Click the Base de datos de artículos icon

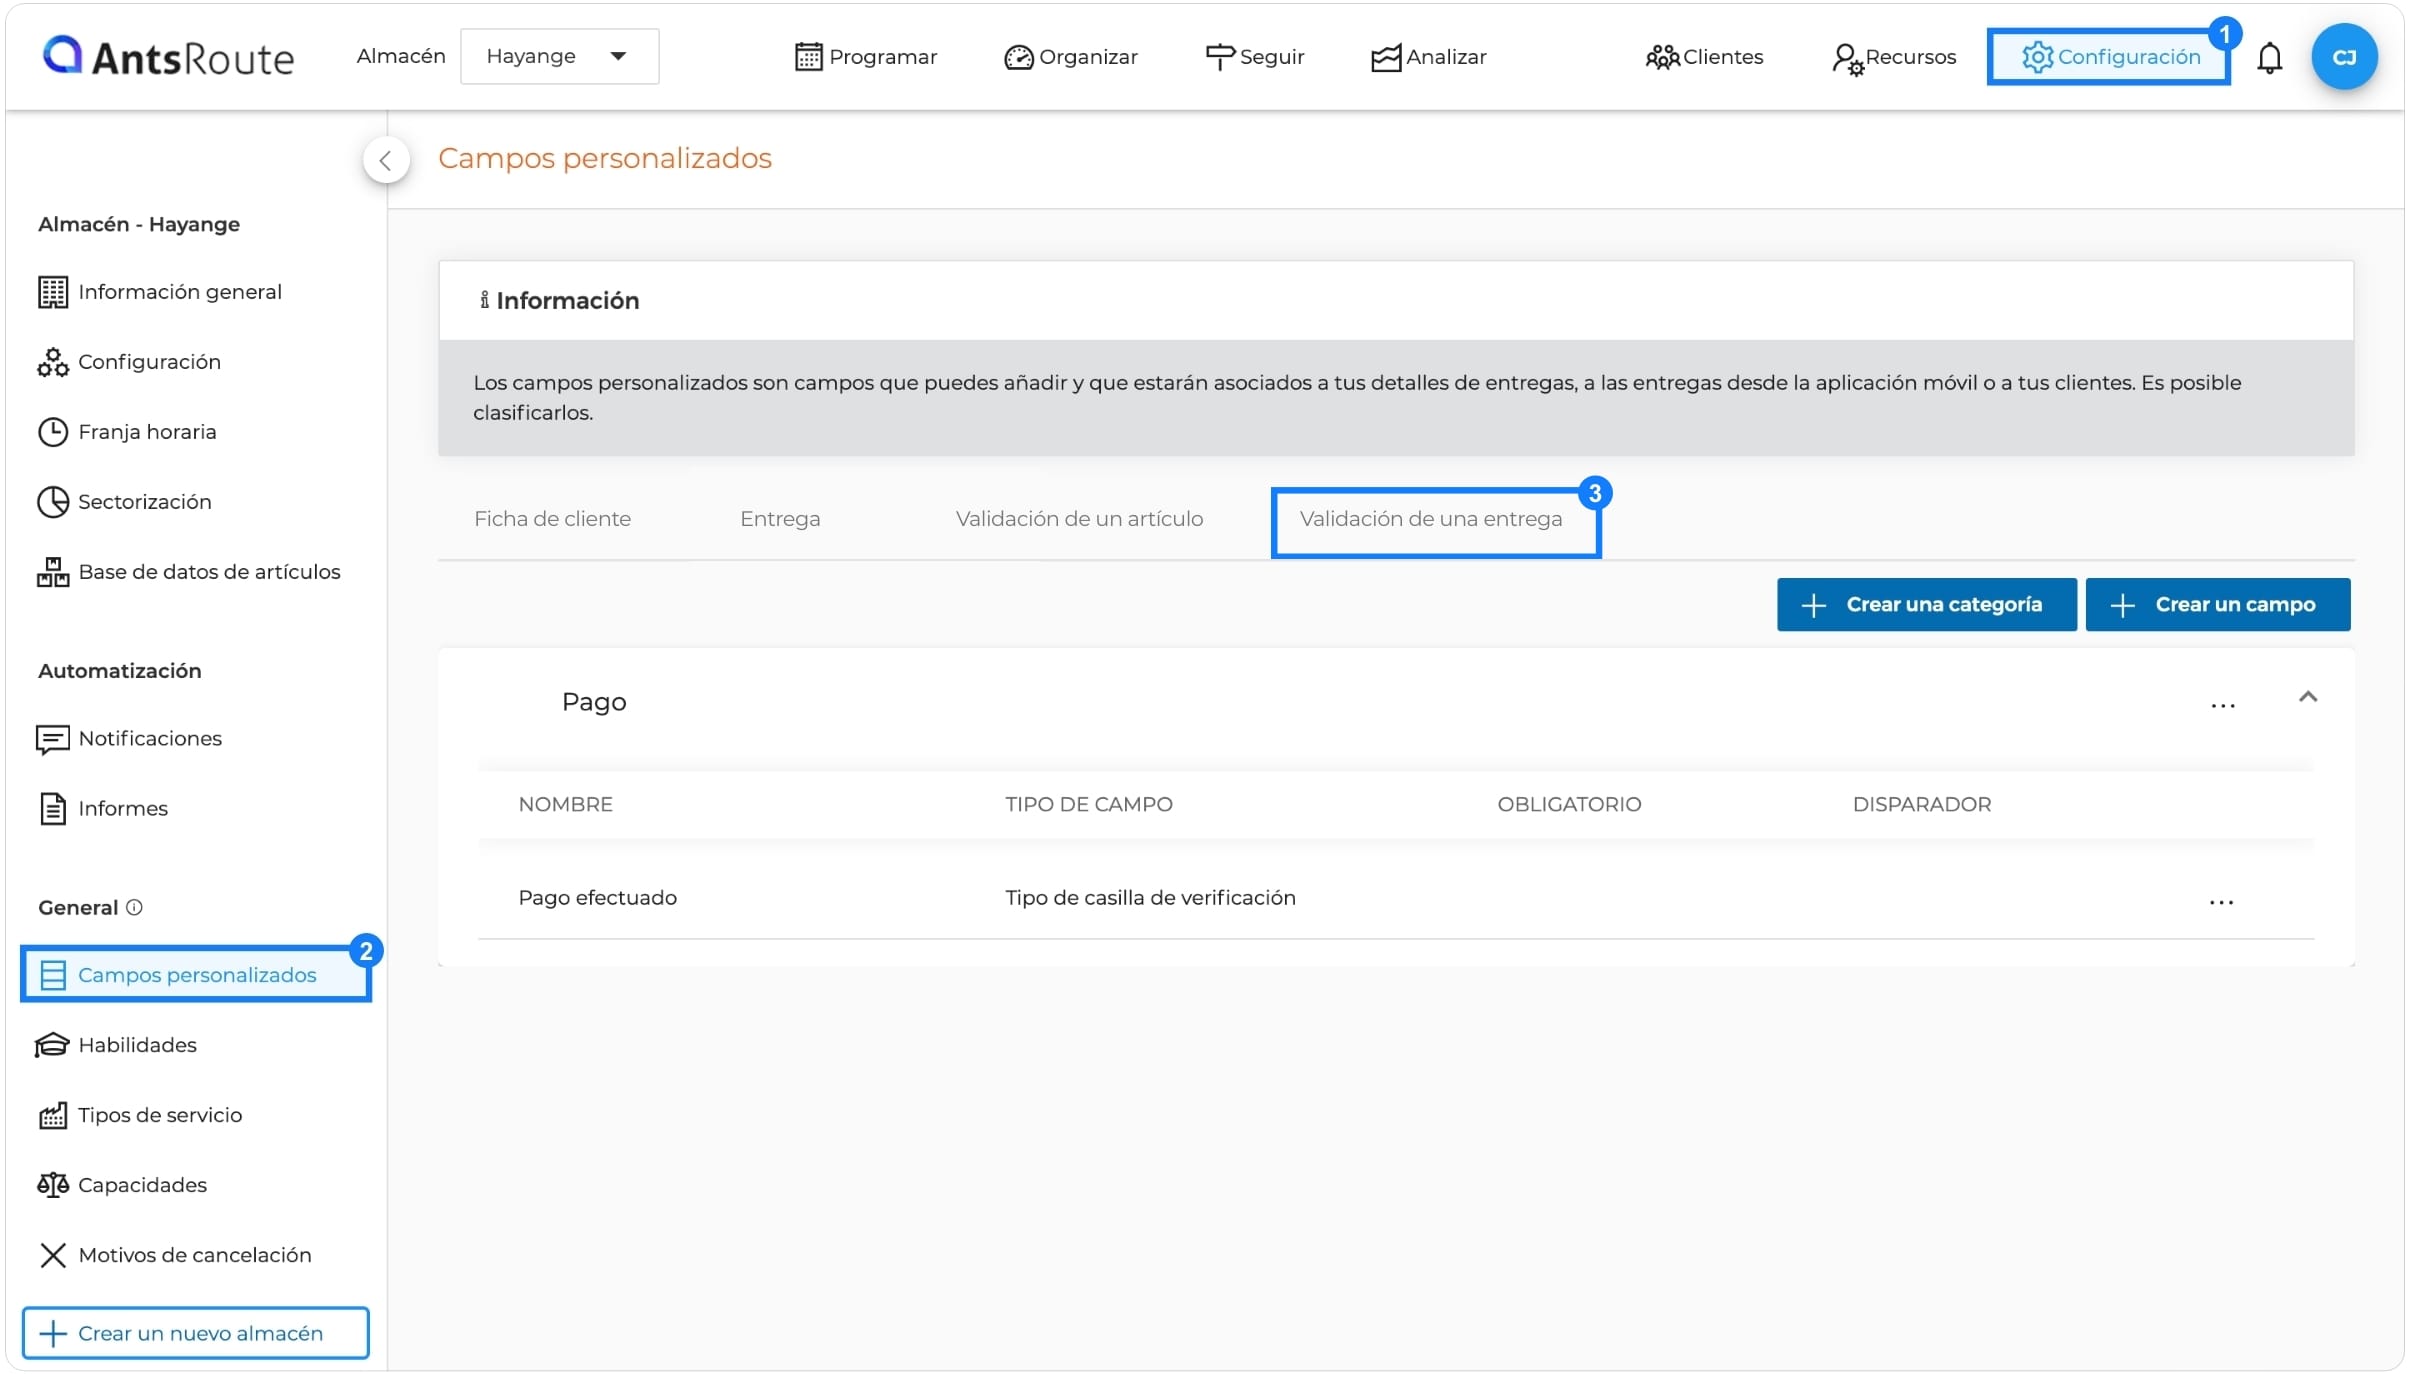(53, 572)
